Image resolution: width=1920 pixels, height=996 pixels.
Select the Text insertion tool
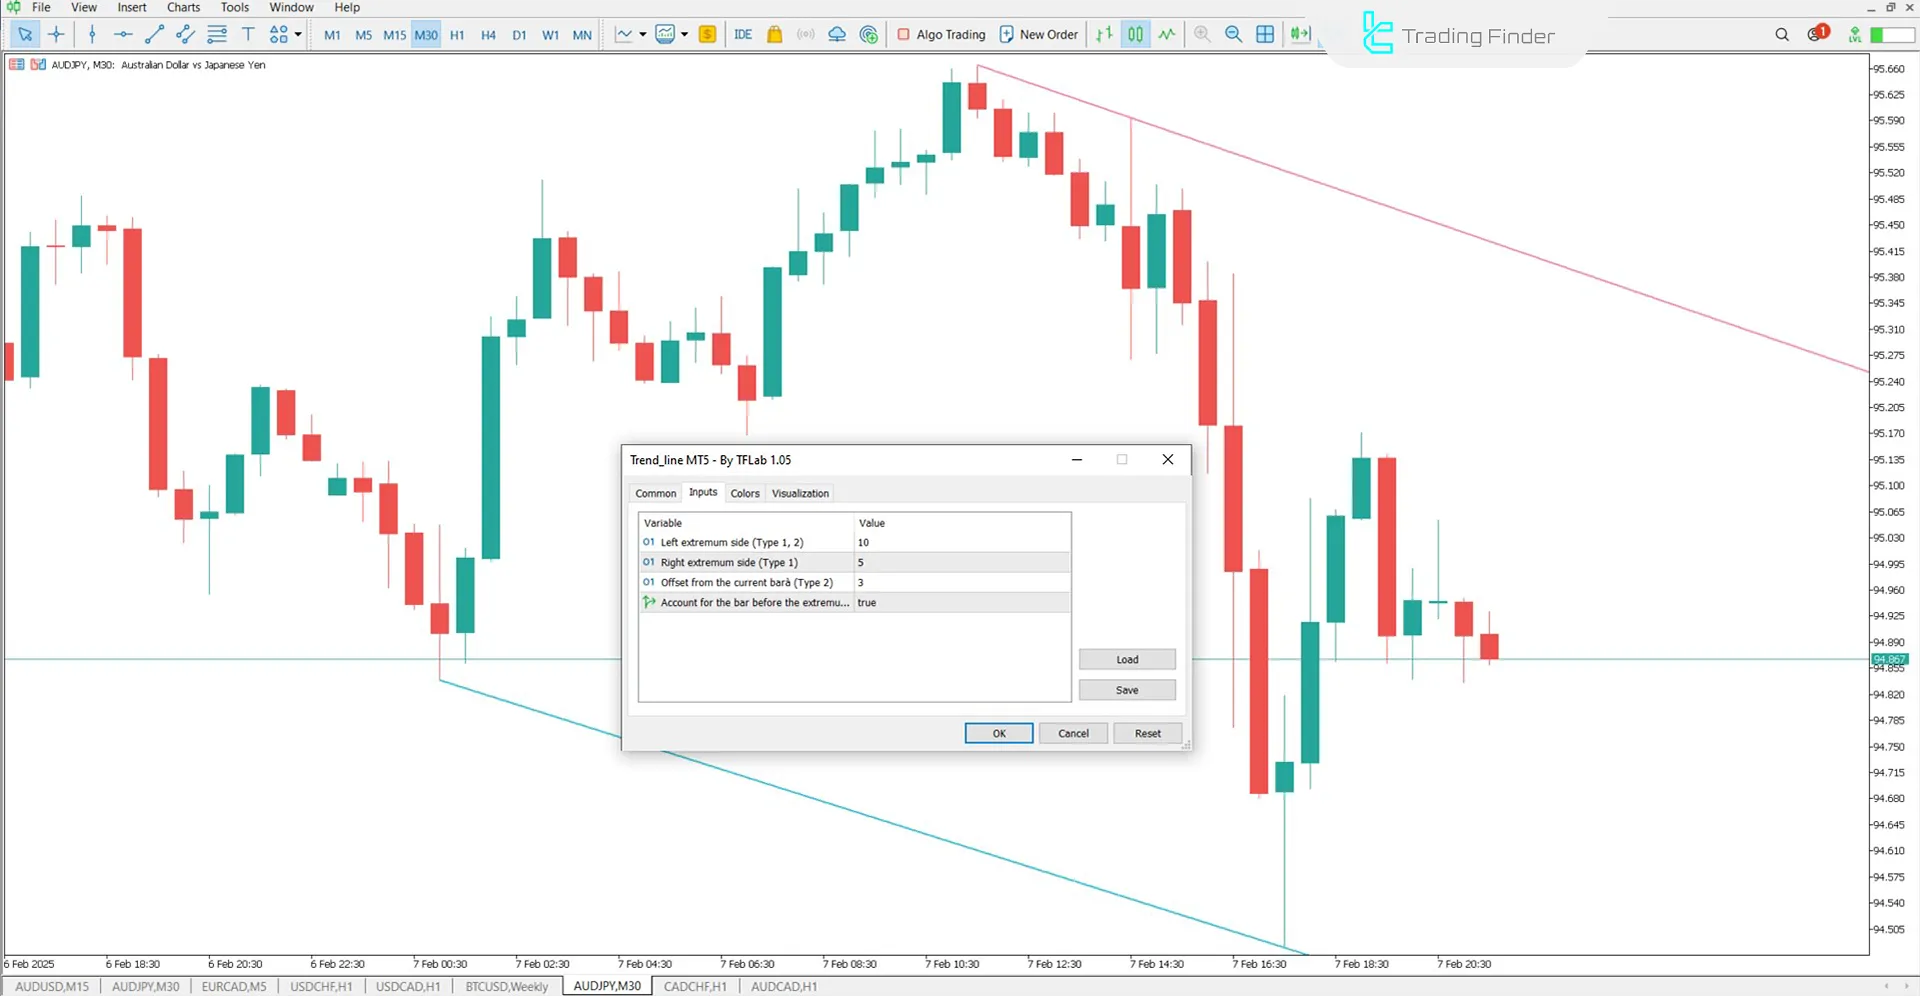[248, 34]
